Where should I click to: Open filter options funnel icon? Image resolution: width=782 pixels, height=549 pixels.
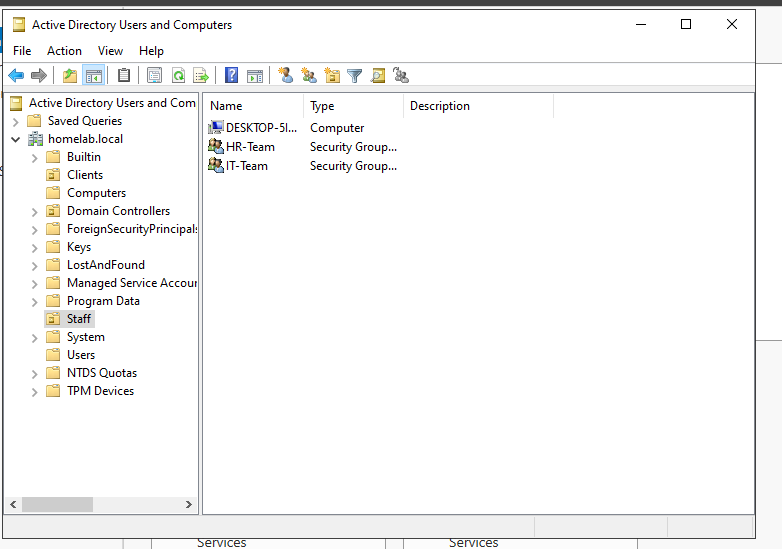[x=355, y=75]
